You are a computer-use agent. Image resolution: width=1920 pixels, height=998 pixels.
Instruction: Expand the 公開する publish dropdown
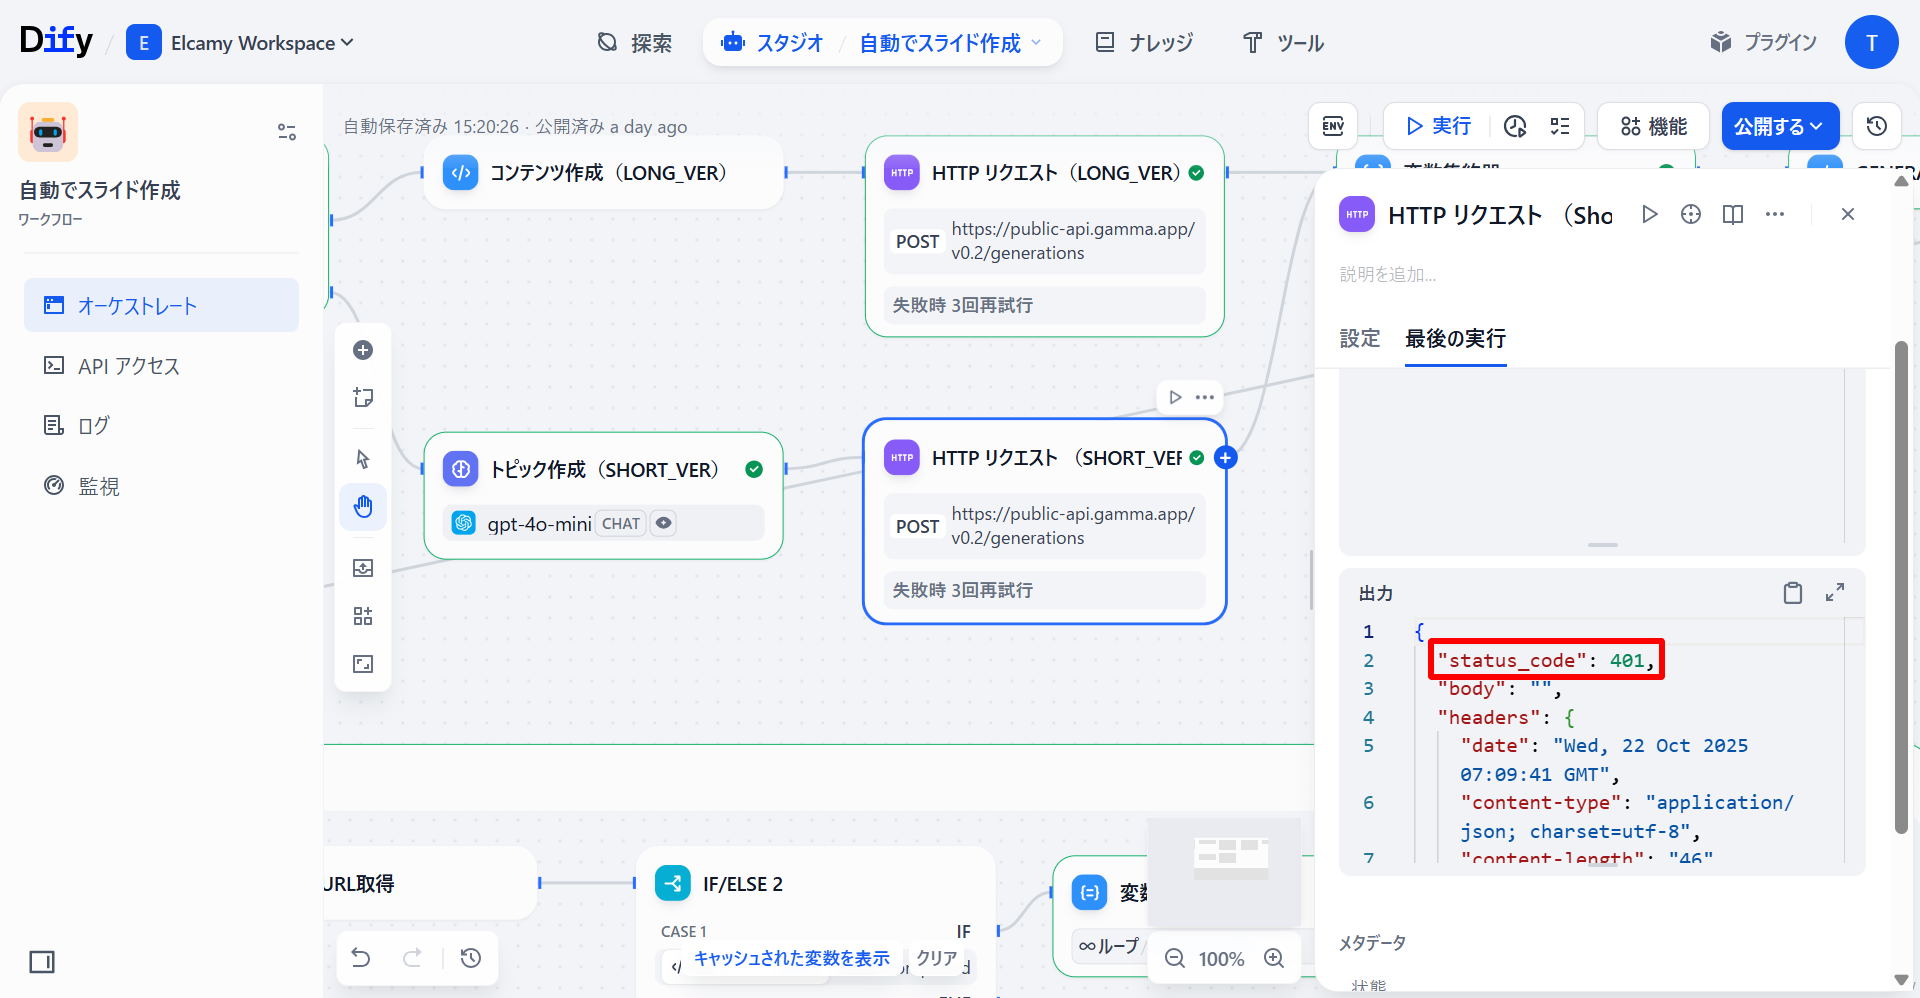(x=1779, y=126)
